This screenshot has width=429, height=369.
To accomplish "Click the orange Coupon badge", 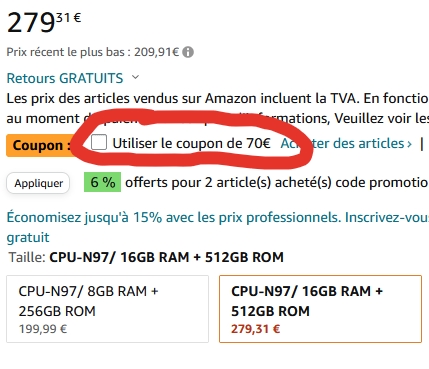I will (41, 145).
